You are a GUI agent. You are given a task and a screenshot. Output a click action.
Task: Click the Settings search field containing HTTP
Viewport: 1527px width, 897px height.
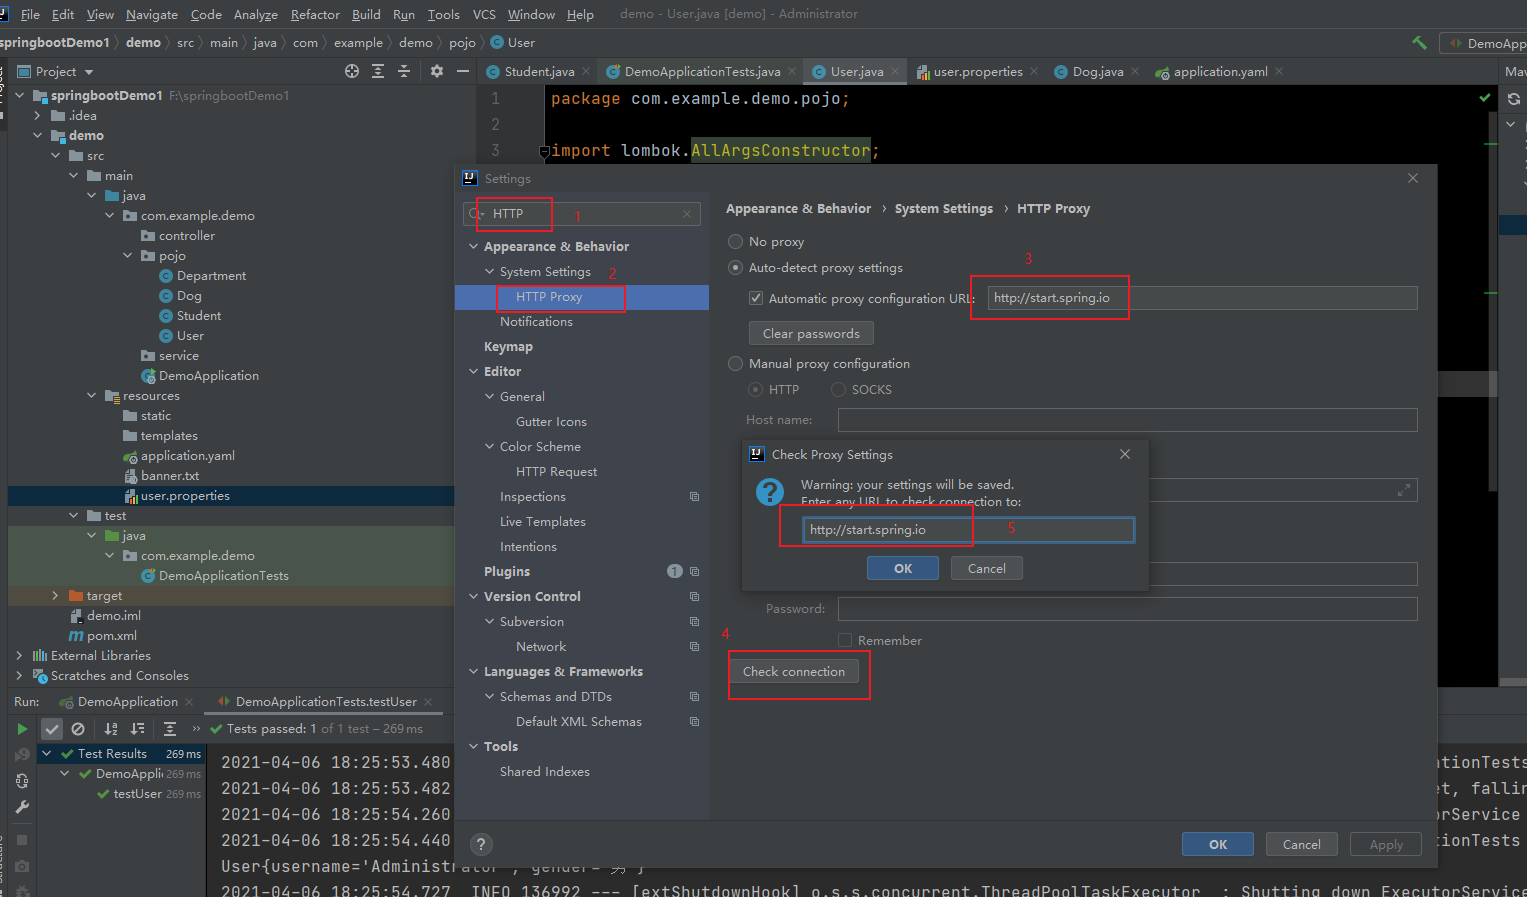[580, 213]
